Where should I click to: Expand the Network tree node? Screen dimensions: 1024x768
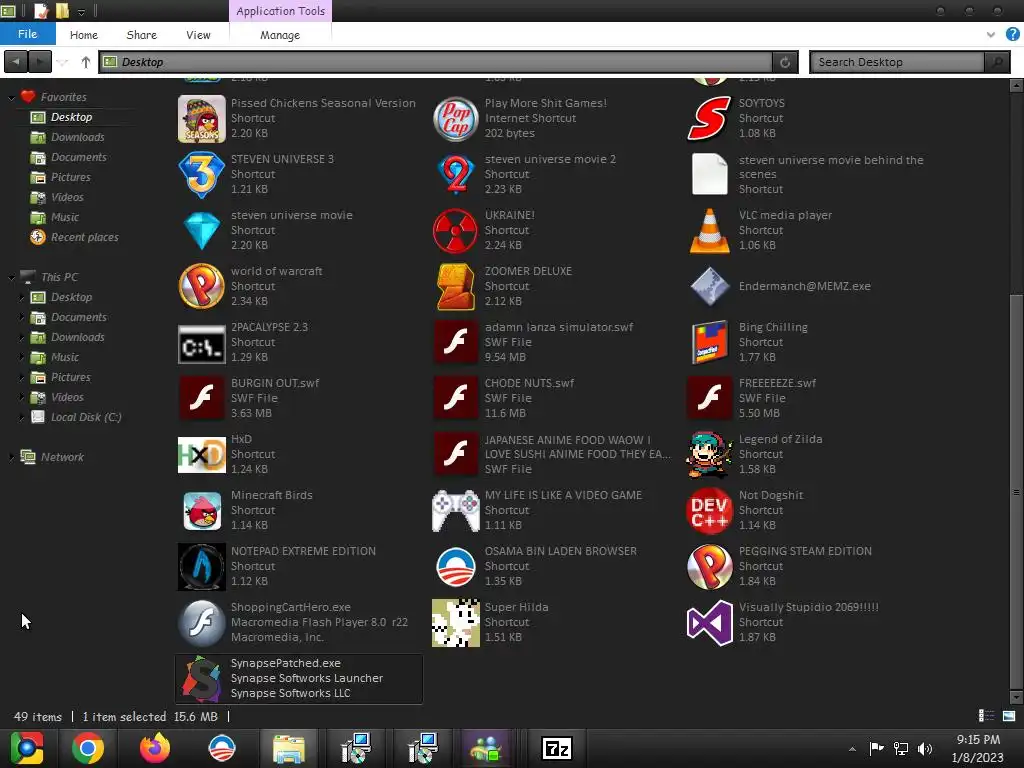click(11, 457)
